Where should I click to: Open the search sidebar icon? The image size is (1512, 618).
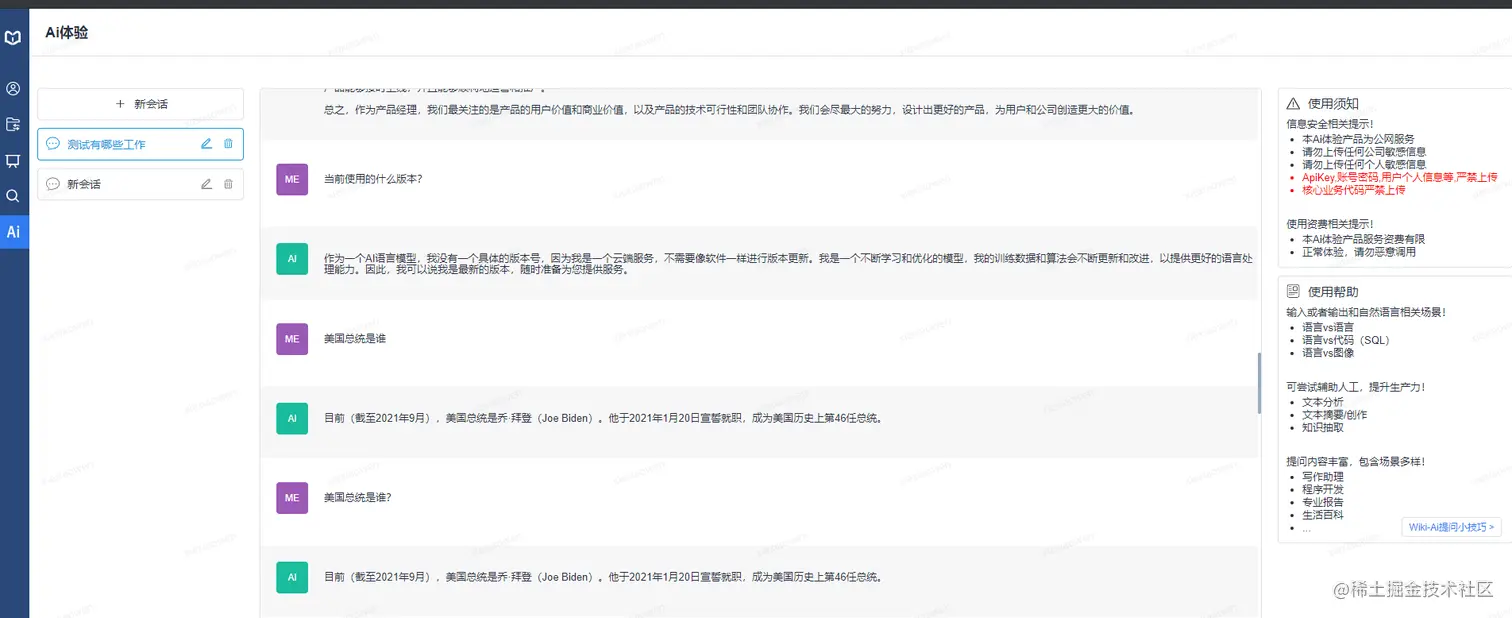coord(13,196)
